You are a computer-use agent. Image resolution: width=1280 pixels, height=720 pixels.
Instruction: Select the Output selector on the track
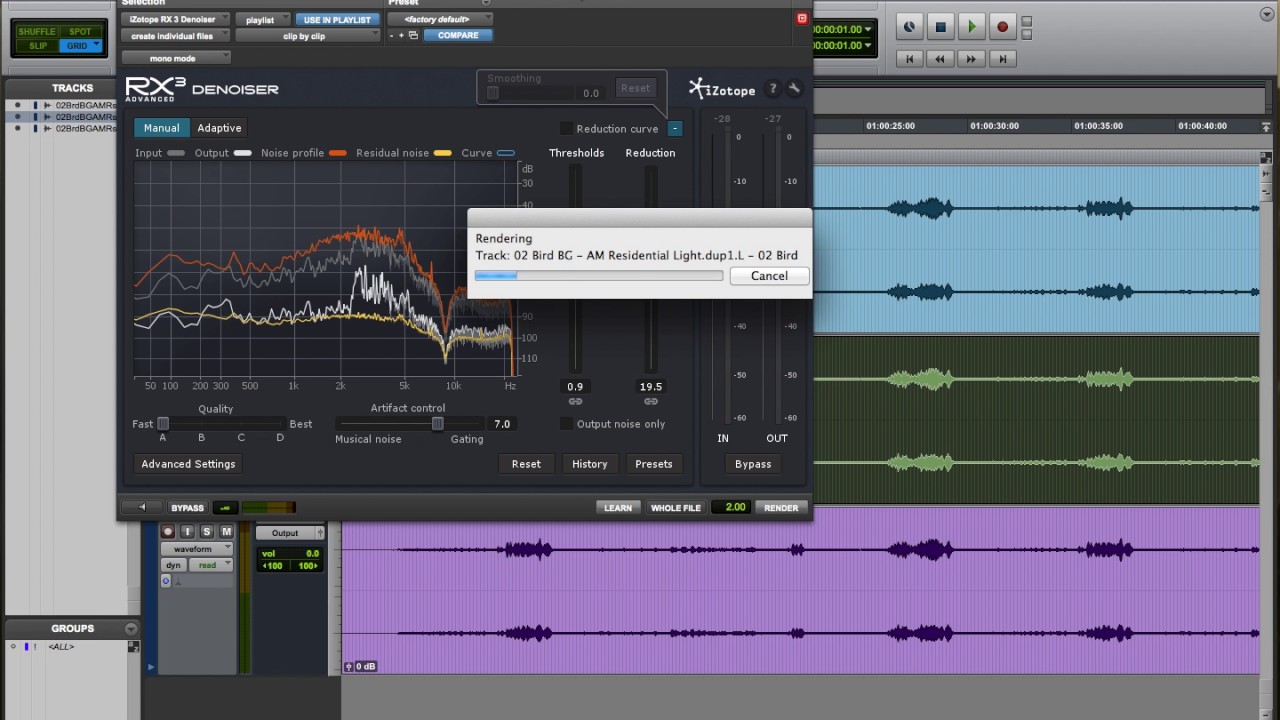pos(289,533)
